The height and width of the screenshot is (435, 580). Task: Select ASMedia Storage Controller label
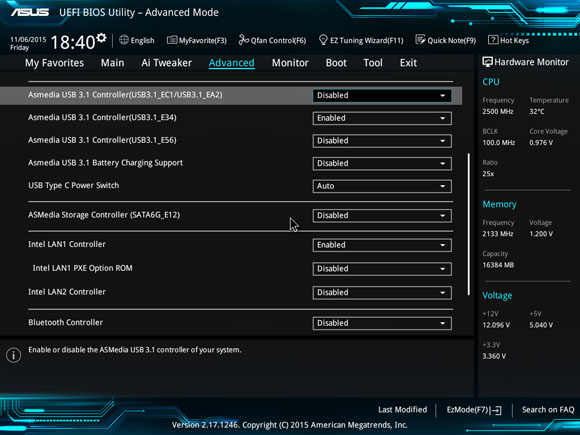(104, 215)
